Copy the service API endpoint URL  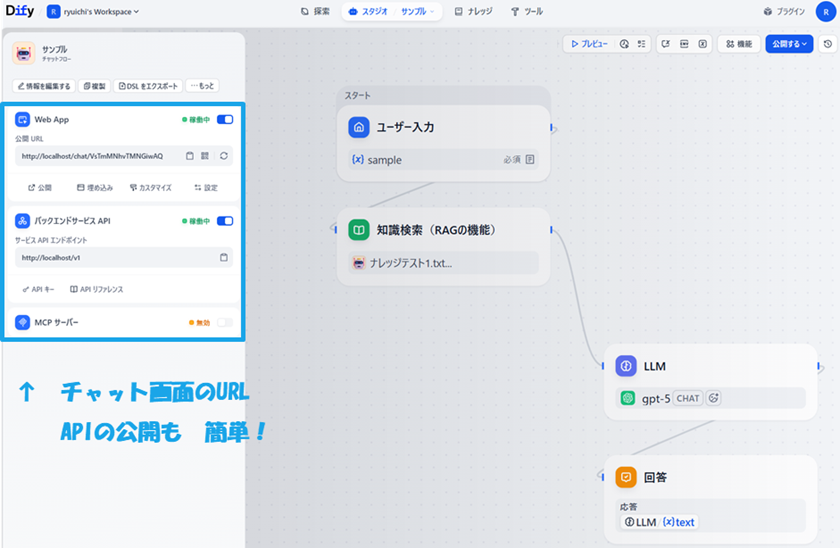pyautogui.click(x=224, y=258)
